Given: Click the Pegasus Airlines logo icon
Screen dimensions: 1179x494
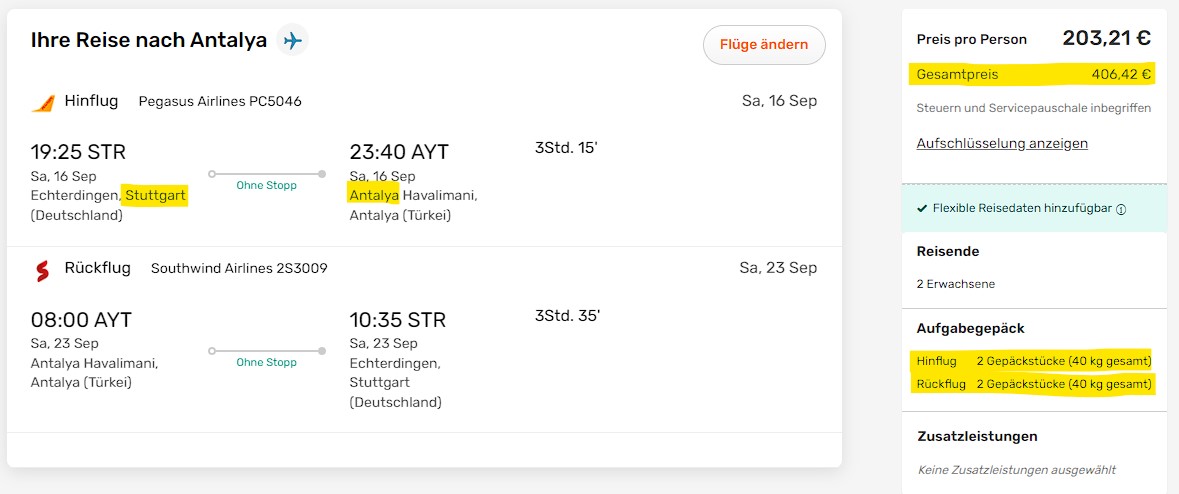Looking at the screenshot, I should [x=43, y=102].
